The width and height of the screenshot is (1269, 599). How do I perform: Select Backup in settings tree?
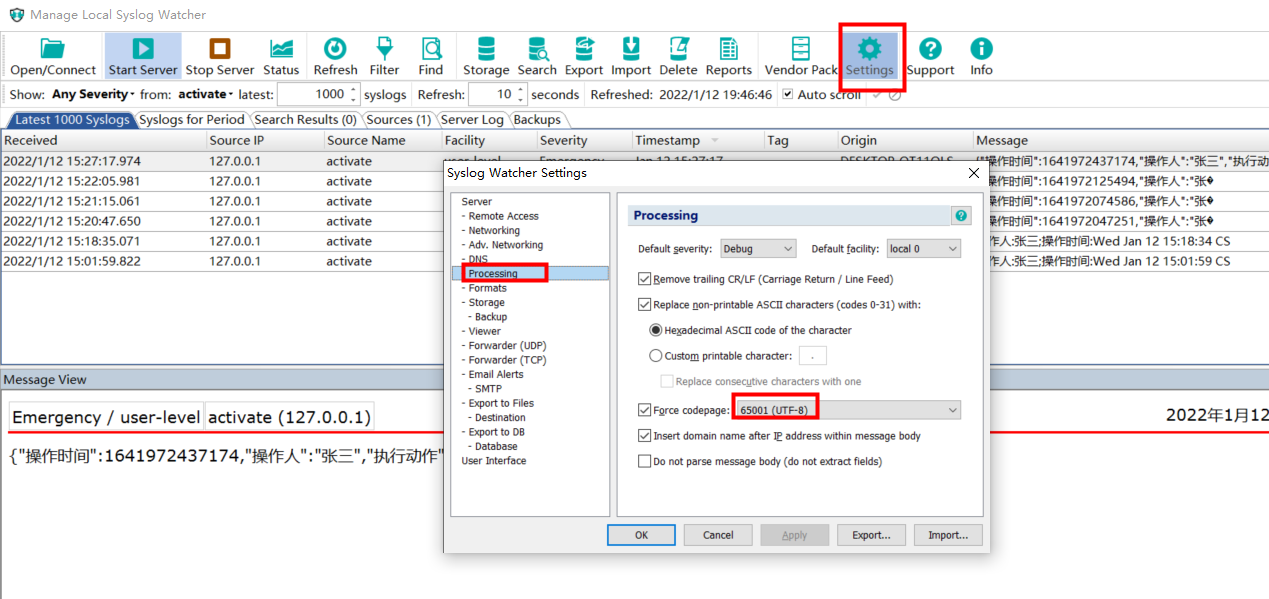pyautogui.click(x=491, y=317)
